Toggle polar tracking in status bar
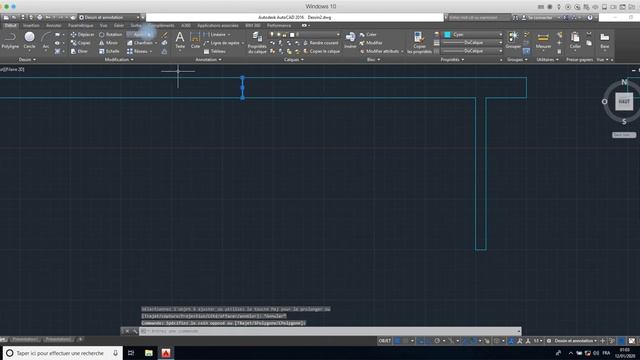This screenshot has height=360, width=640. (x=437, y=341)
